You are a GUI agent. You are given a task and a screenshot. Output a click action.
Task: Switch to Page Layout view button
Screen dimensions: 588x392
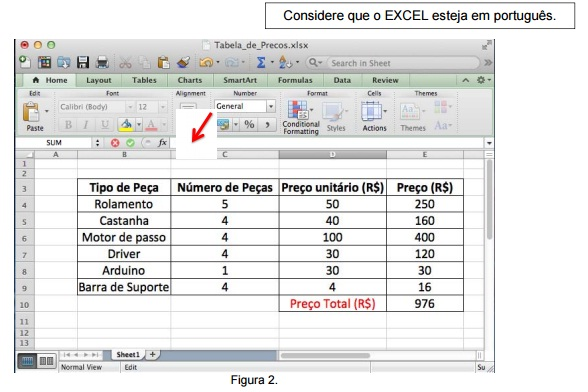click(46, 361)
